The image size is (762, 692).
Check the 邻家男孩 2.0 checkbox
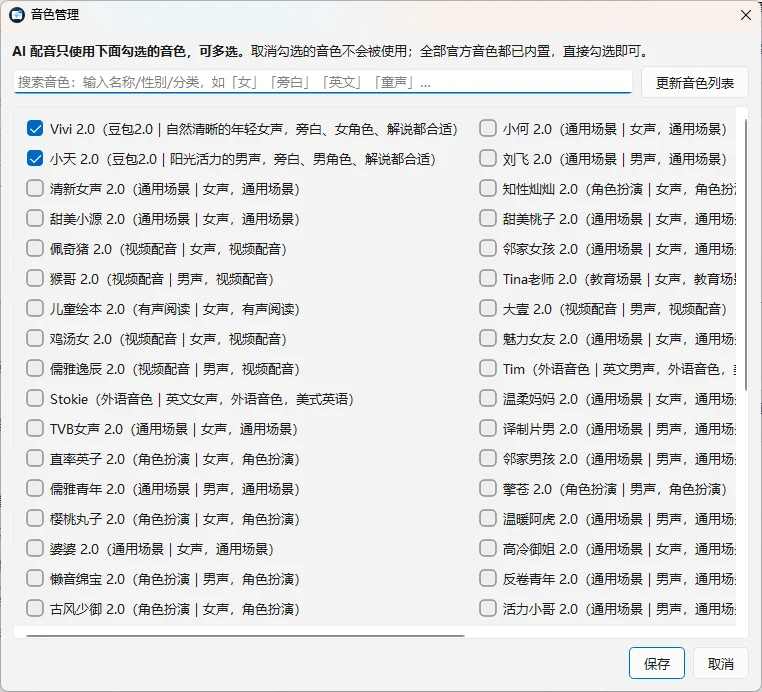487,459
